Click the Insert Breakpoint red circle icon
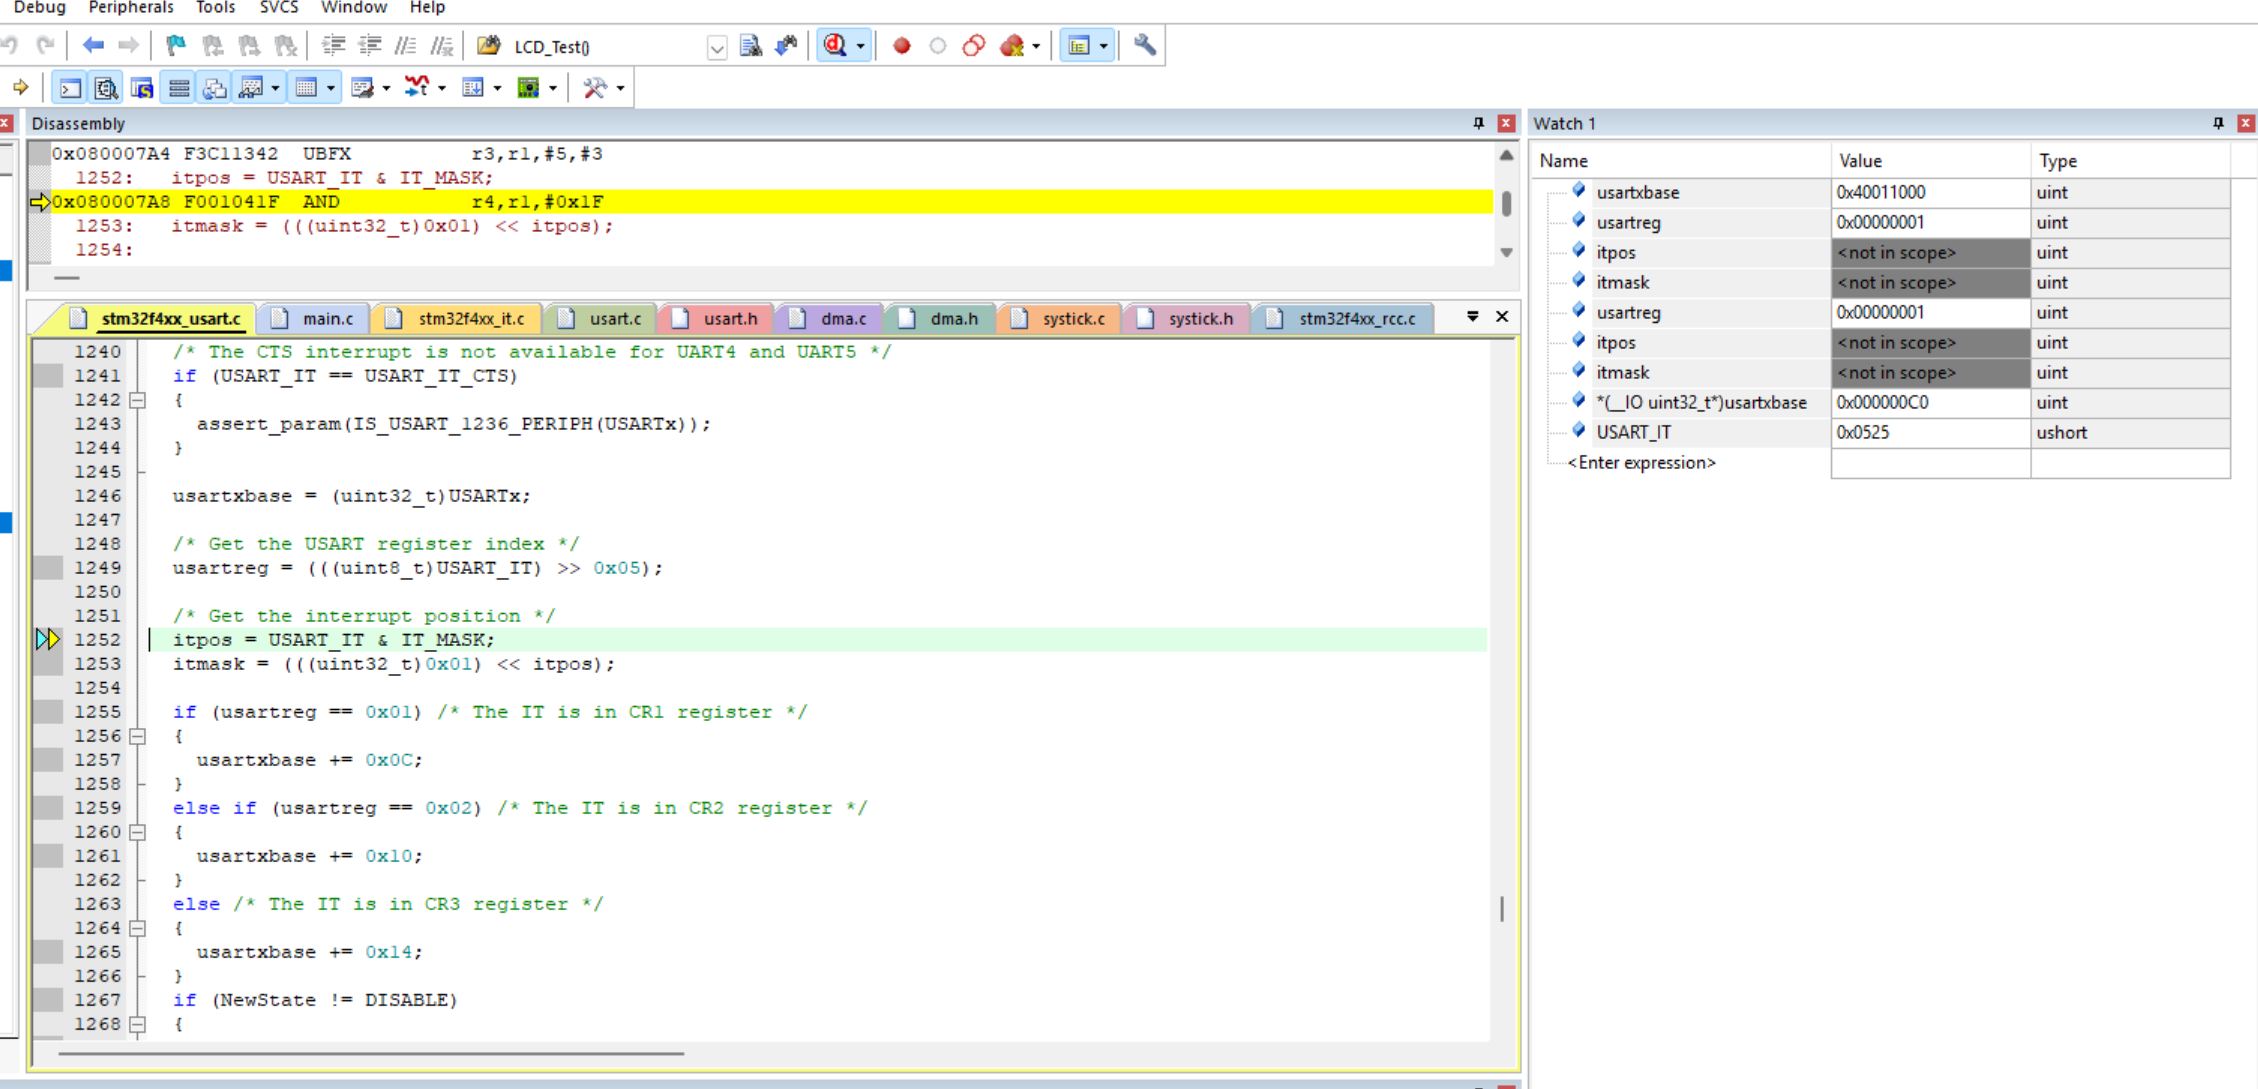This screenshot has height=1089, width=2258. tap(901, 46)
